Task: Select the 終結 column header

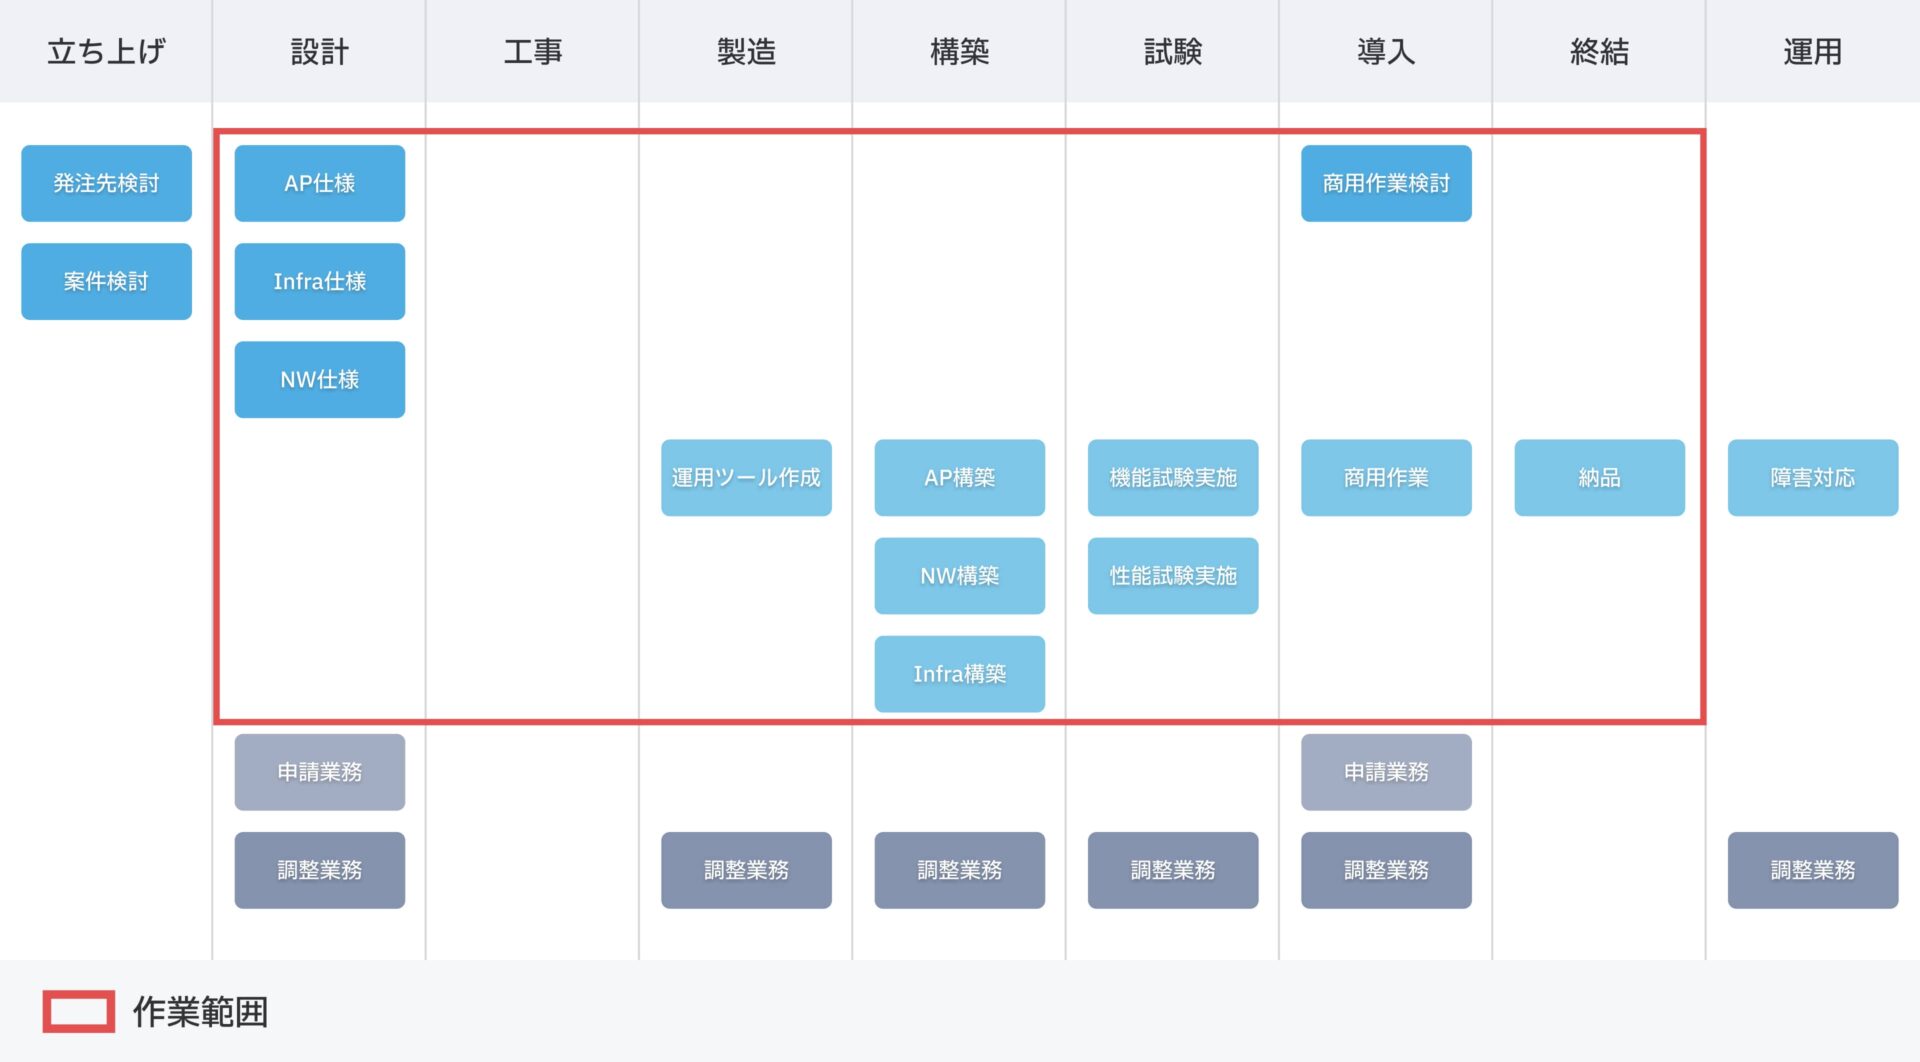Action: tap(1599, 51)
